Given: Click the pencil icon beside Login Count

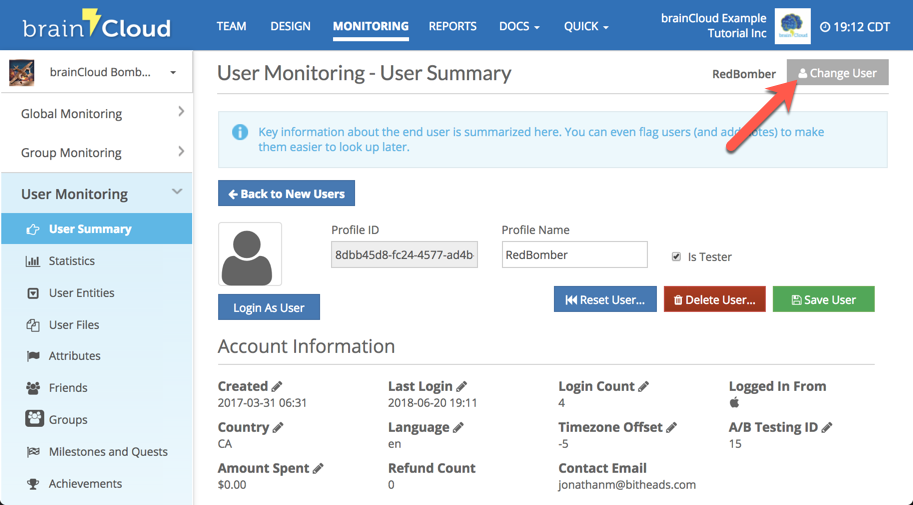Looking at the screenshot, I should click(x=644, y=387).
